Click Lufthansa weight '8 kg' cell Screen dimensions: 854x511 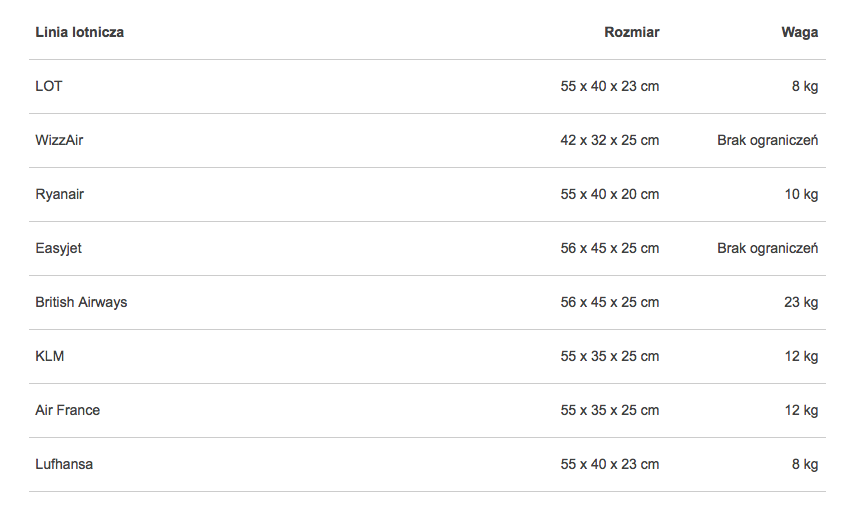[805, 464]
